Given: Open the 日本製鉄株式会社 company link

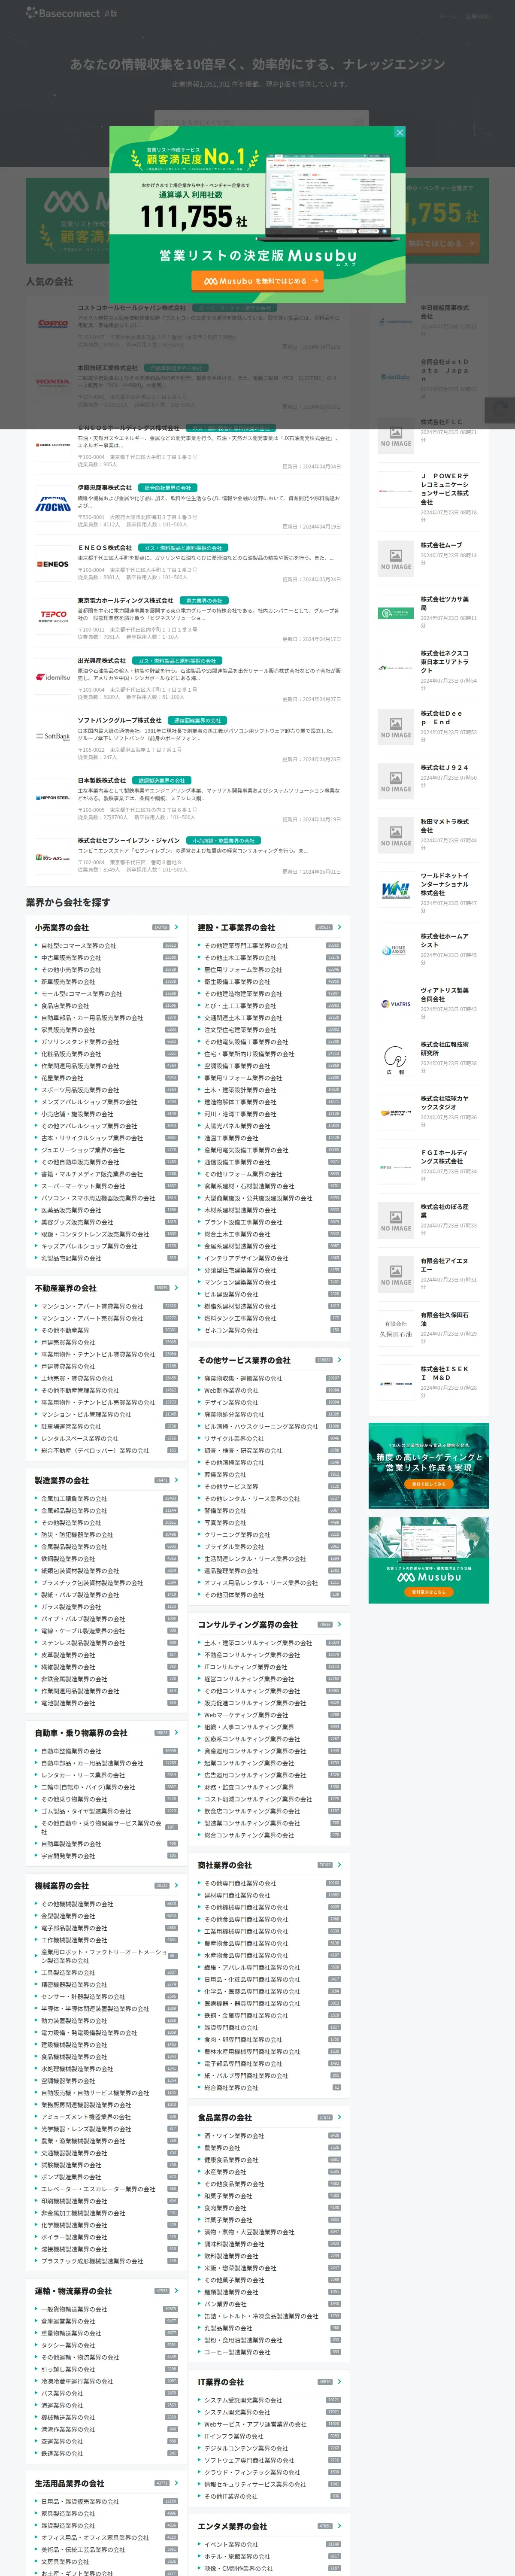Looking at the screenshot, I should pyautogui.click(x=102, y=780).
